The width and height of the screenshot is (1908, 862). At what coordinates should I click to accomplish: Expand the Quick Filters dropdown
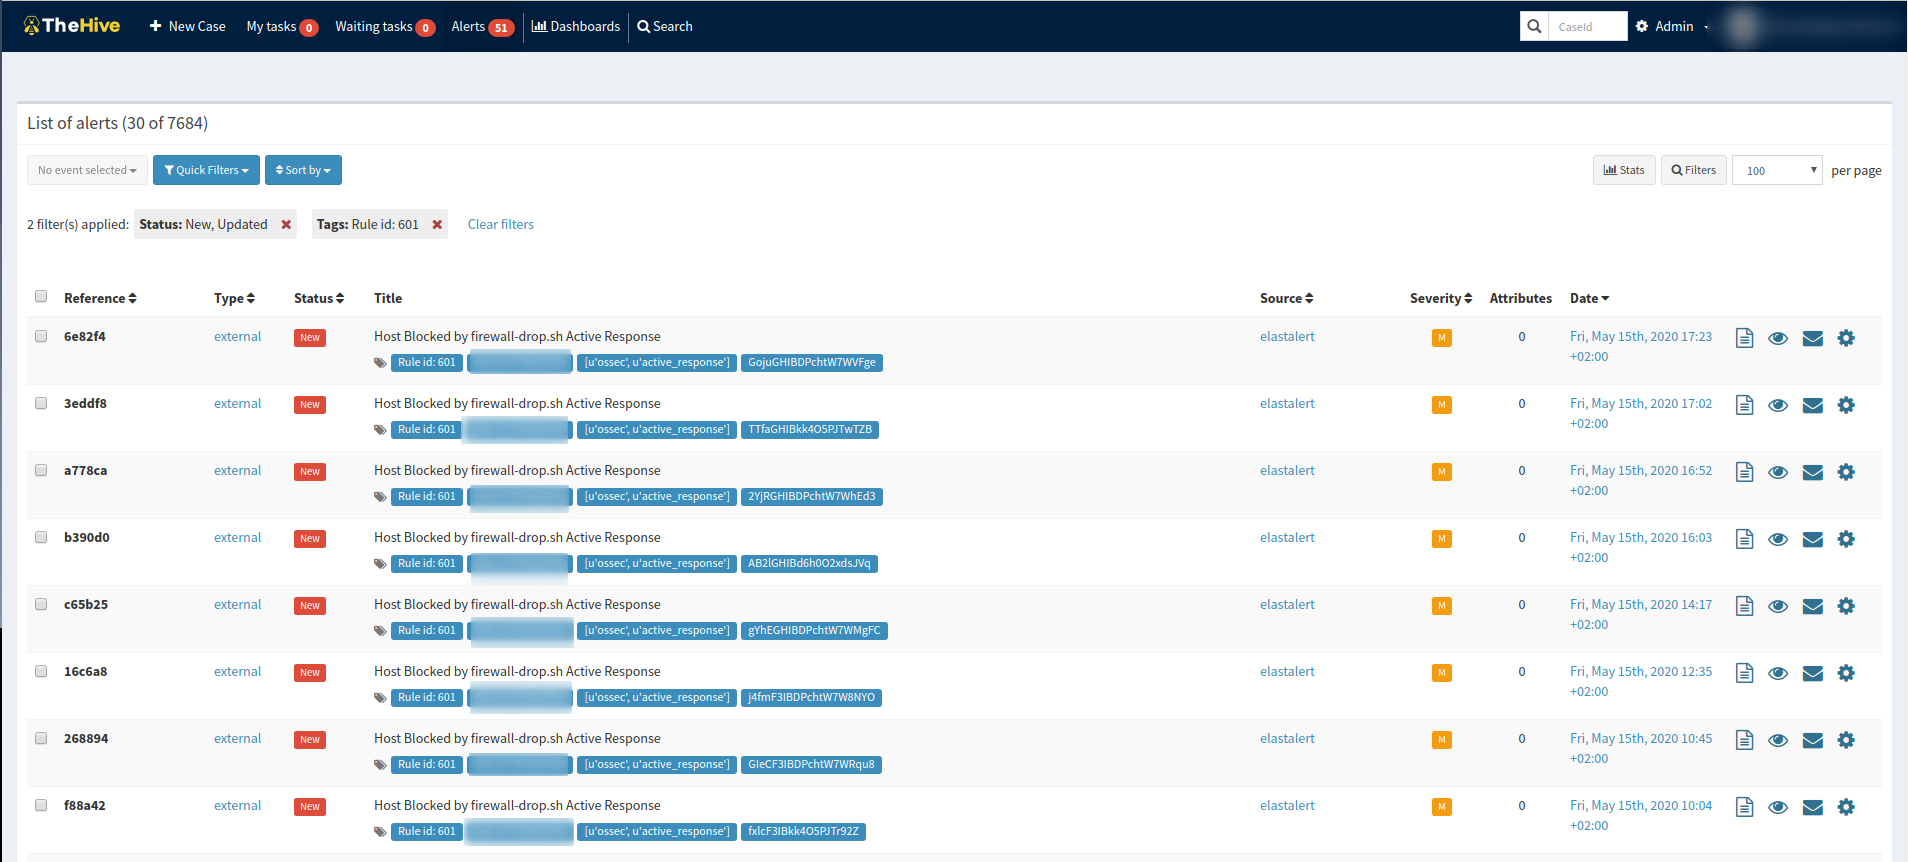tap(206, 170)
